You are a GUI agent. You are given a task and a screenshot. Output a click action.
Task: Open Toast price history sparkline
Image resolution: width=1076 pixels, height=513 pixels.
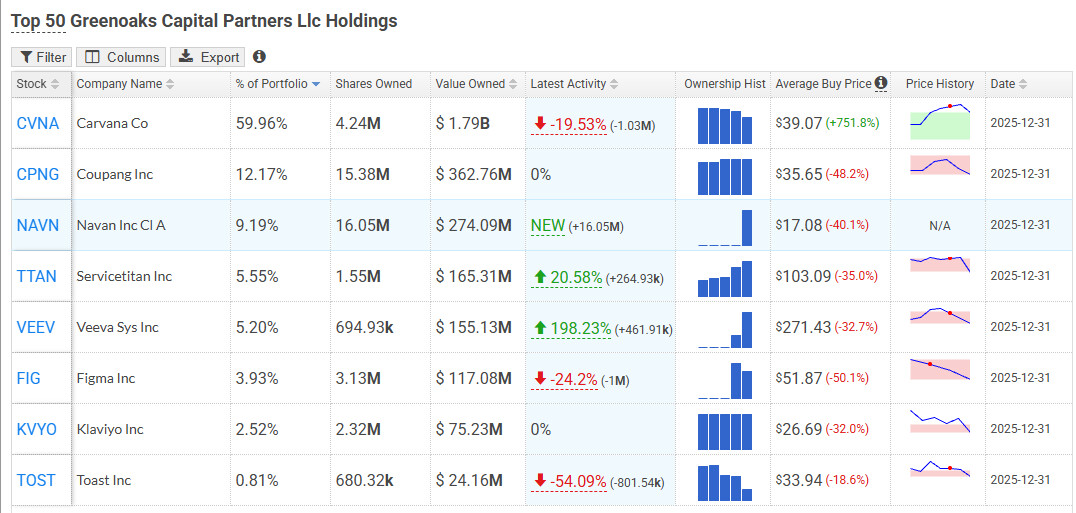pos(940,469)
